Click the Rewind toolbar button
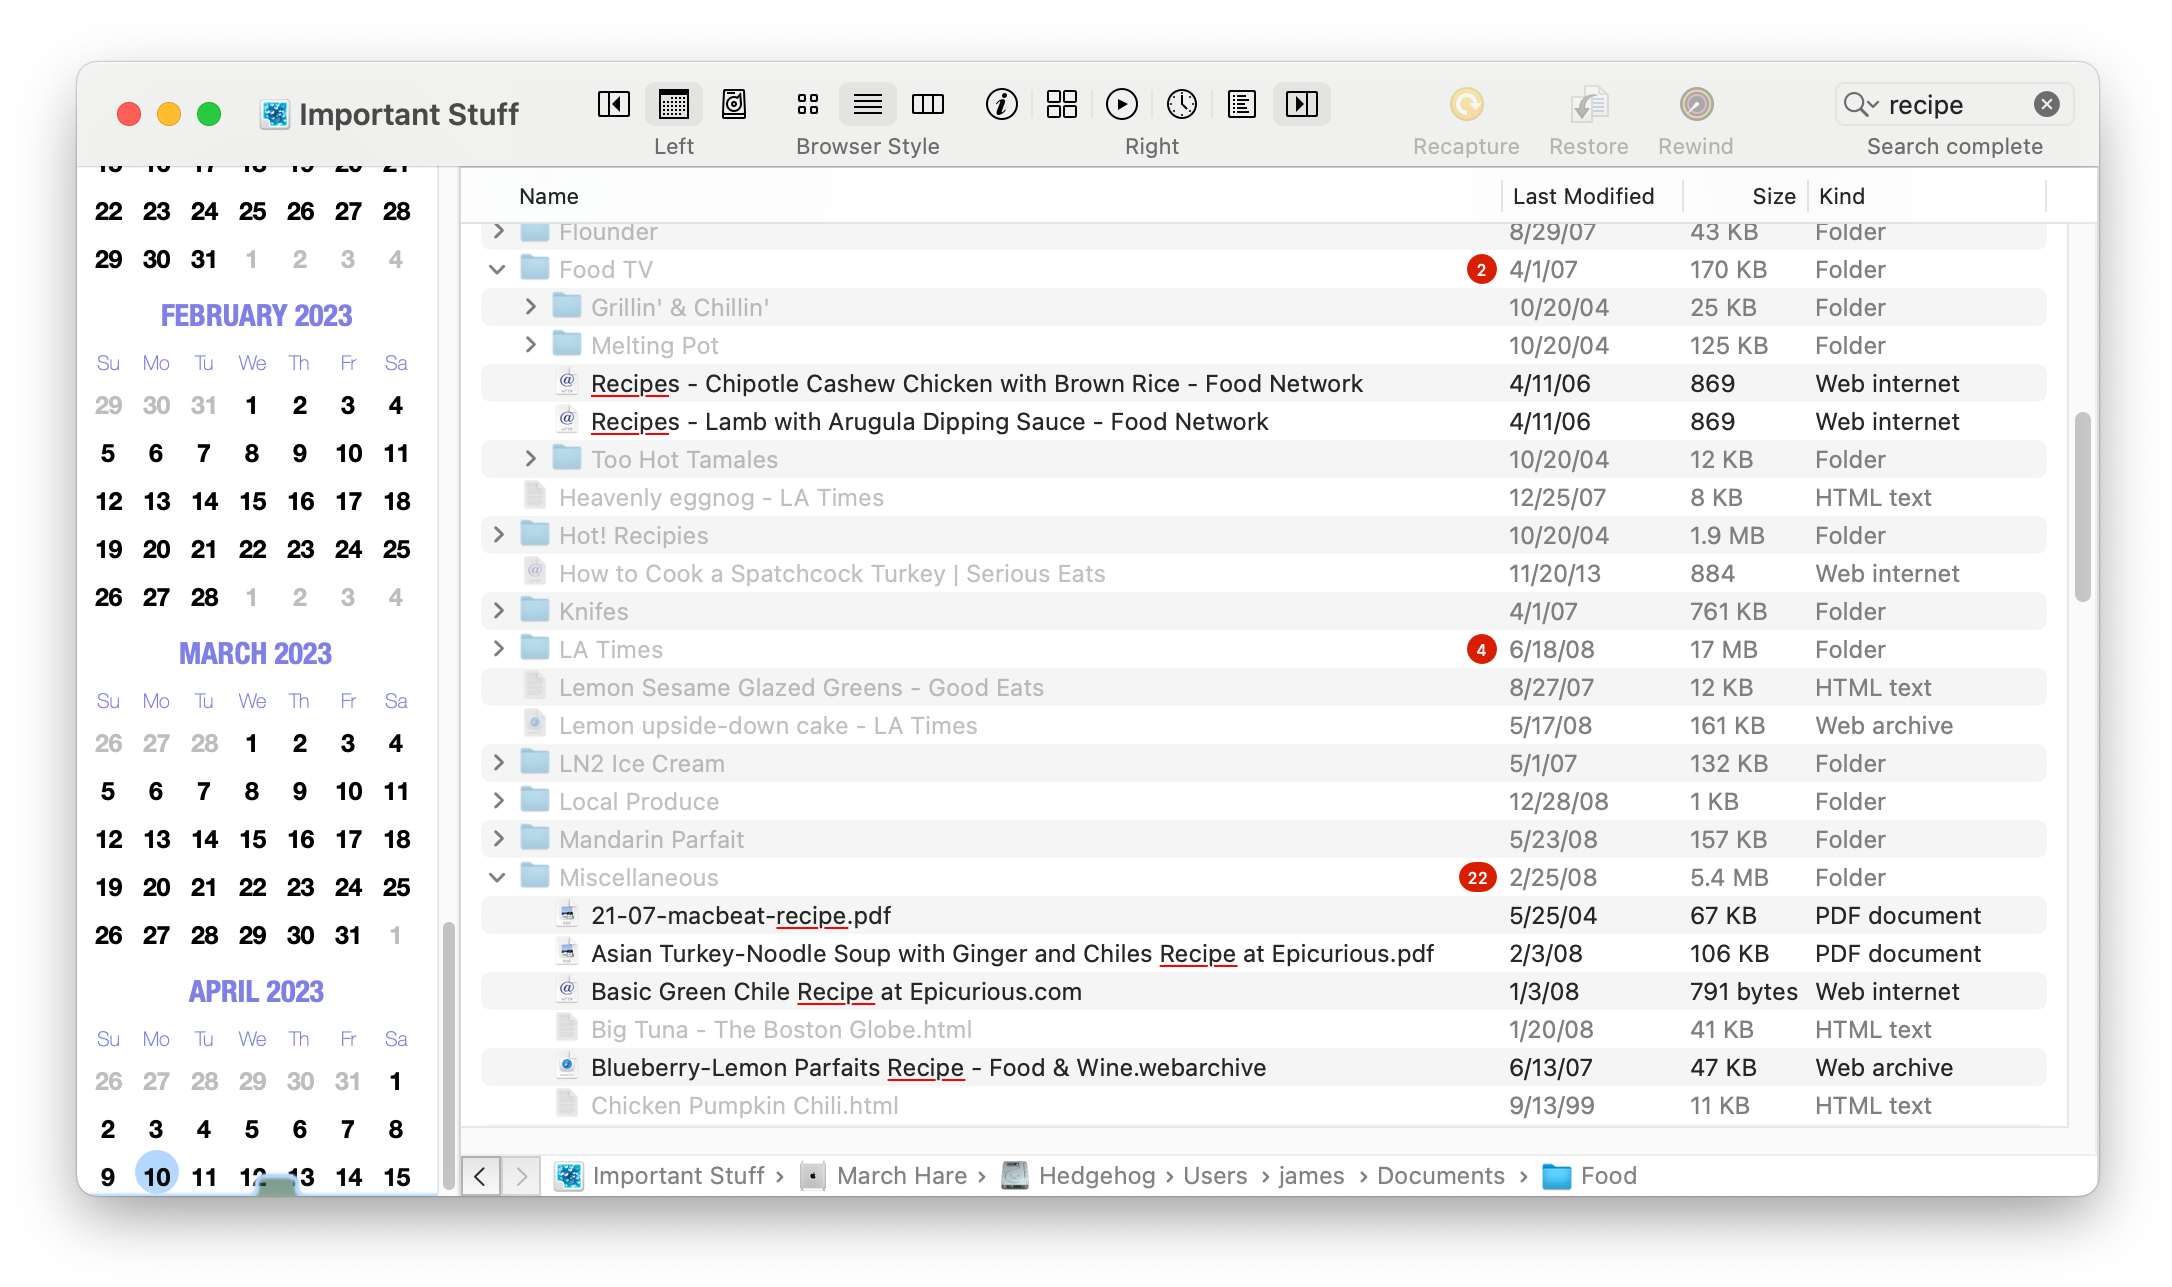 click(1696, 120)
